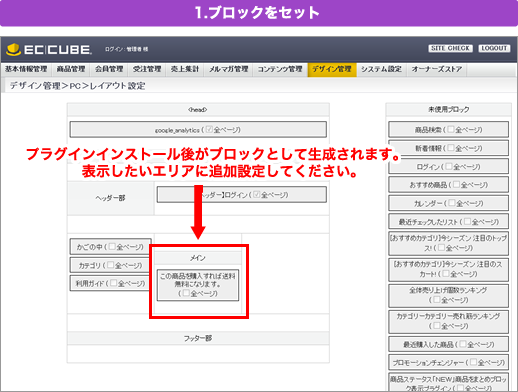This screenshot has height=392, width=518.
Task: Select the カレンダー unused block
Action: 448,203
